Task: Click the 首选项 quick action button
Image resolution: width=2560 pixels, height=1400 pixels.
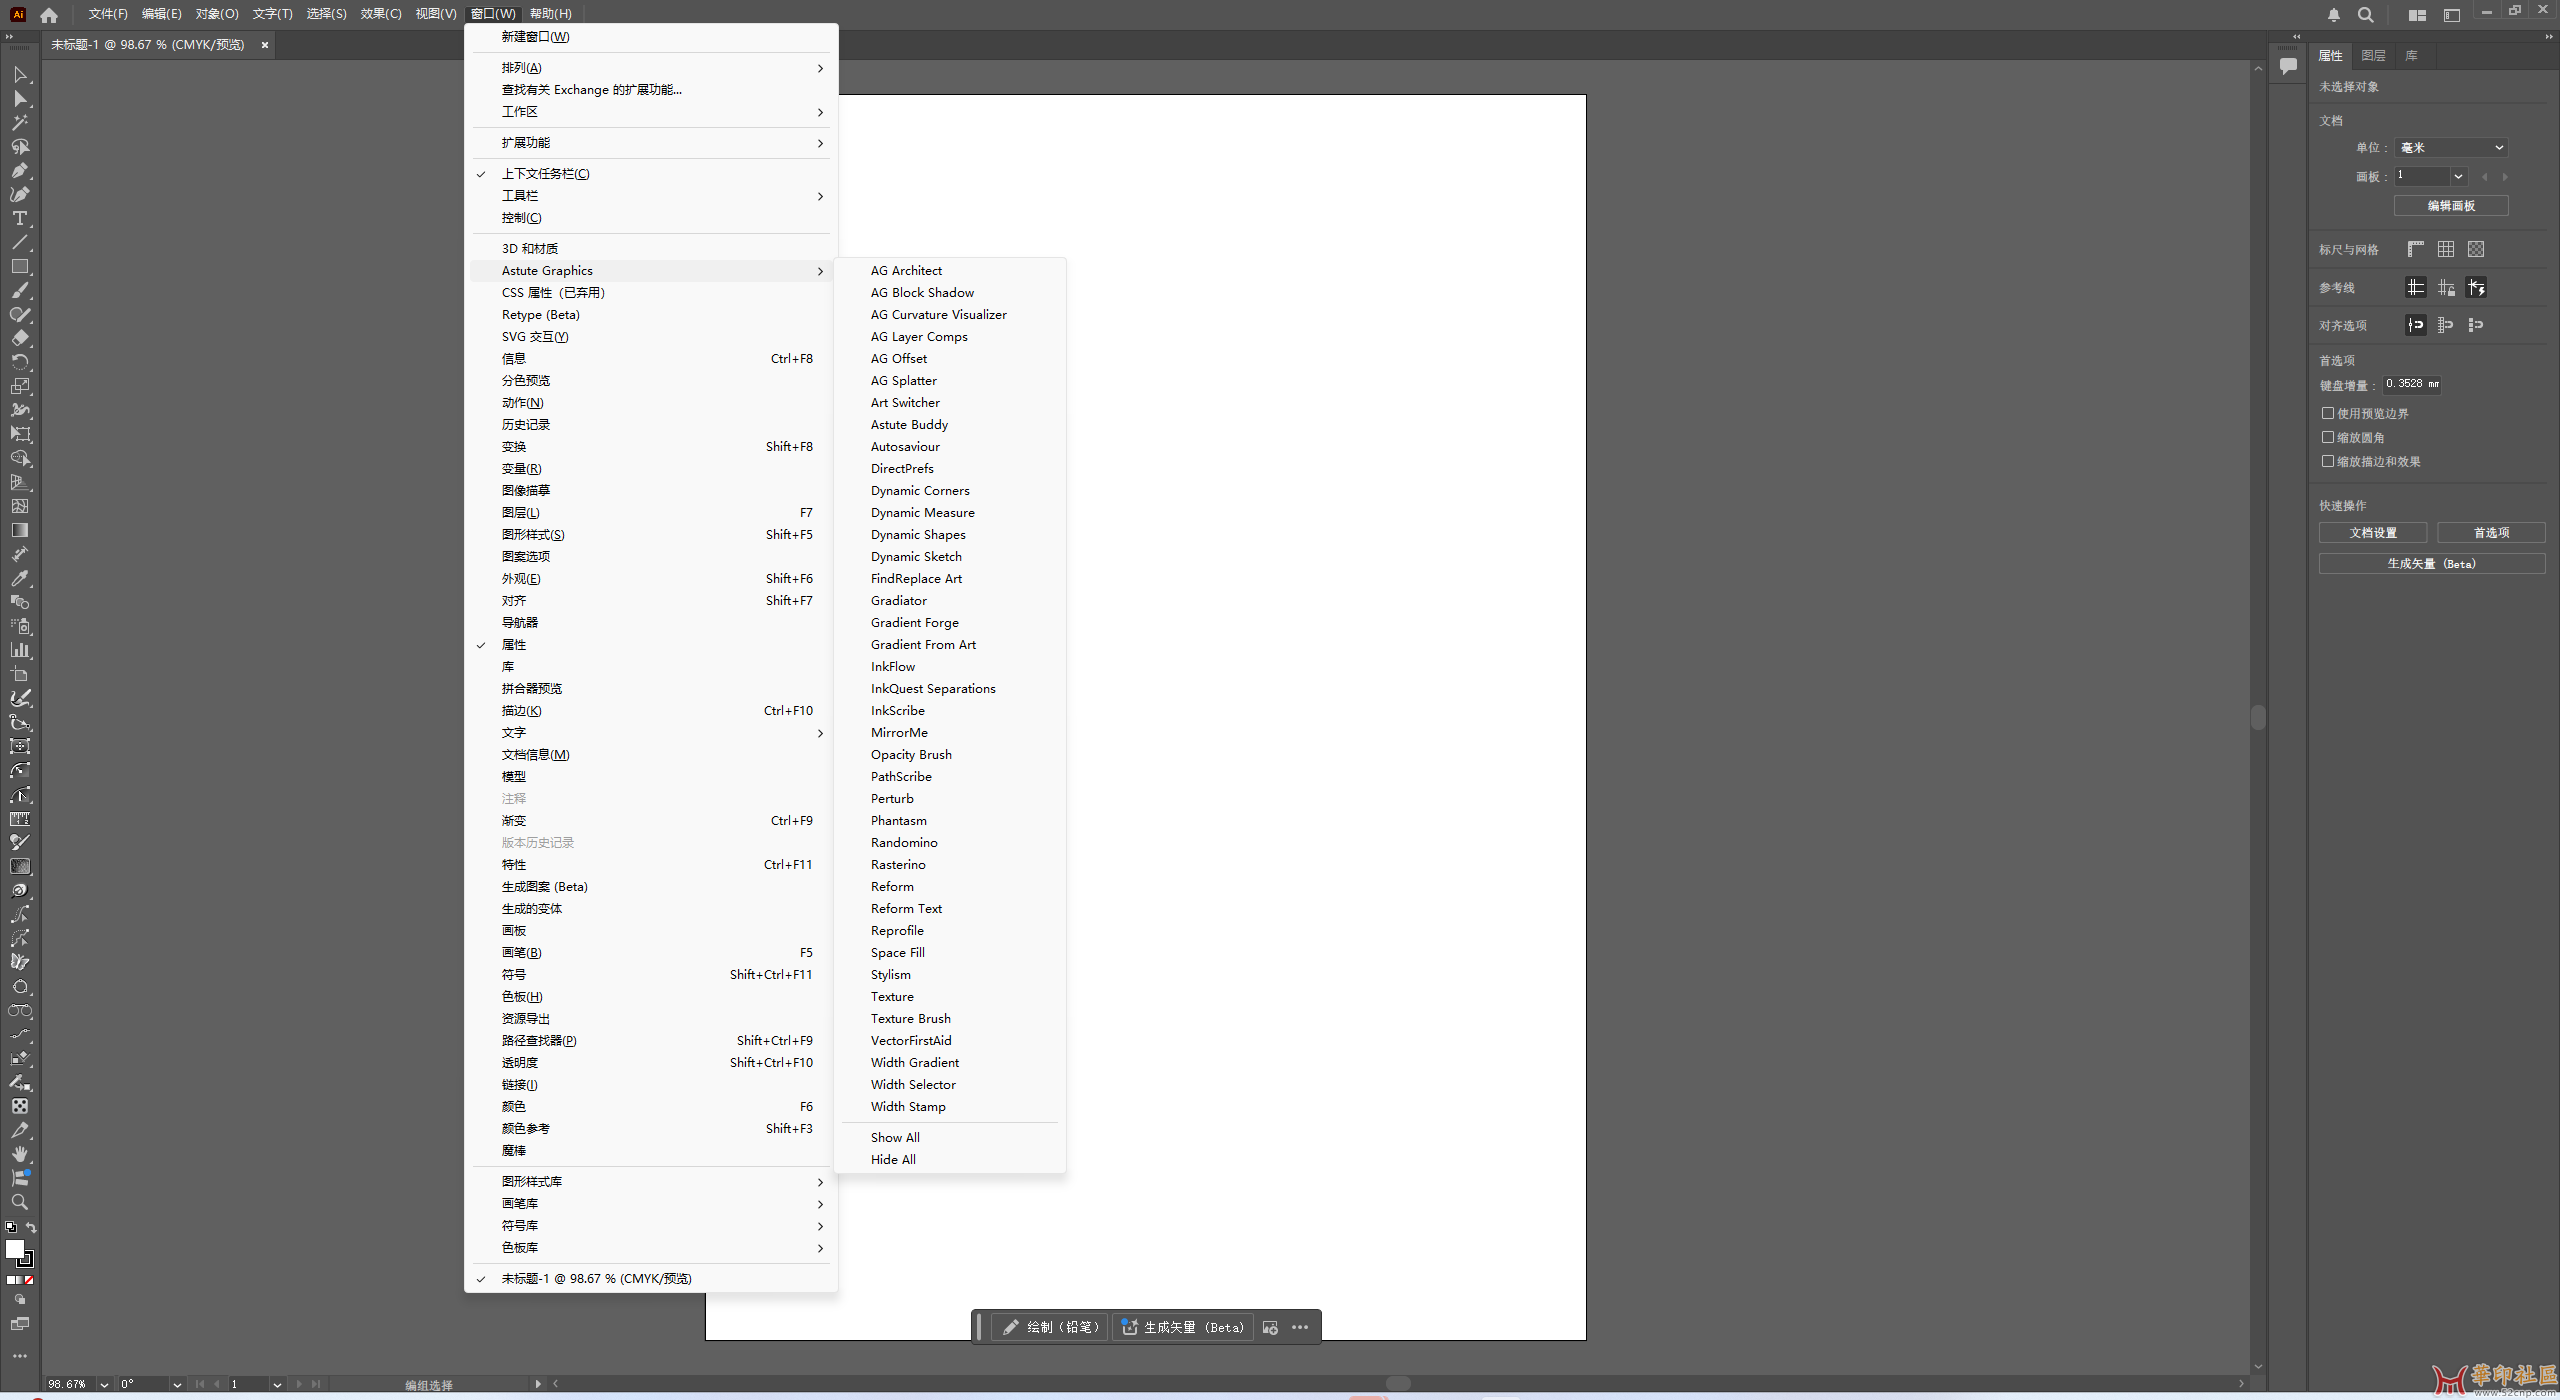Action: coord(2491,533)
